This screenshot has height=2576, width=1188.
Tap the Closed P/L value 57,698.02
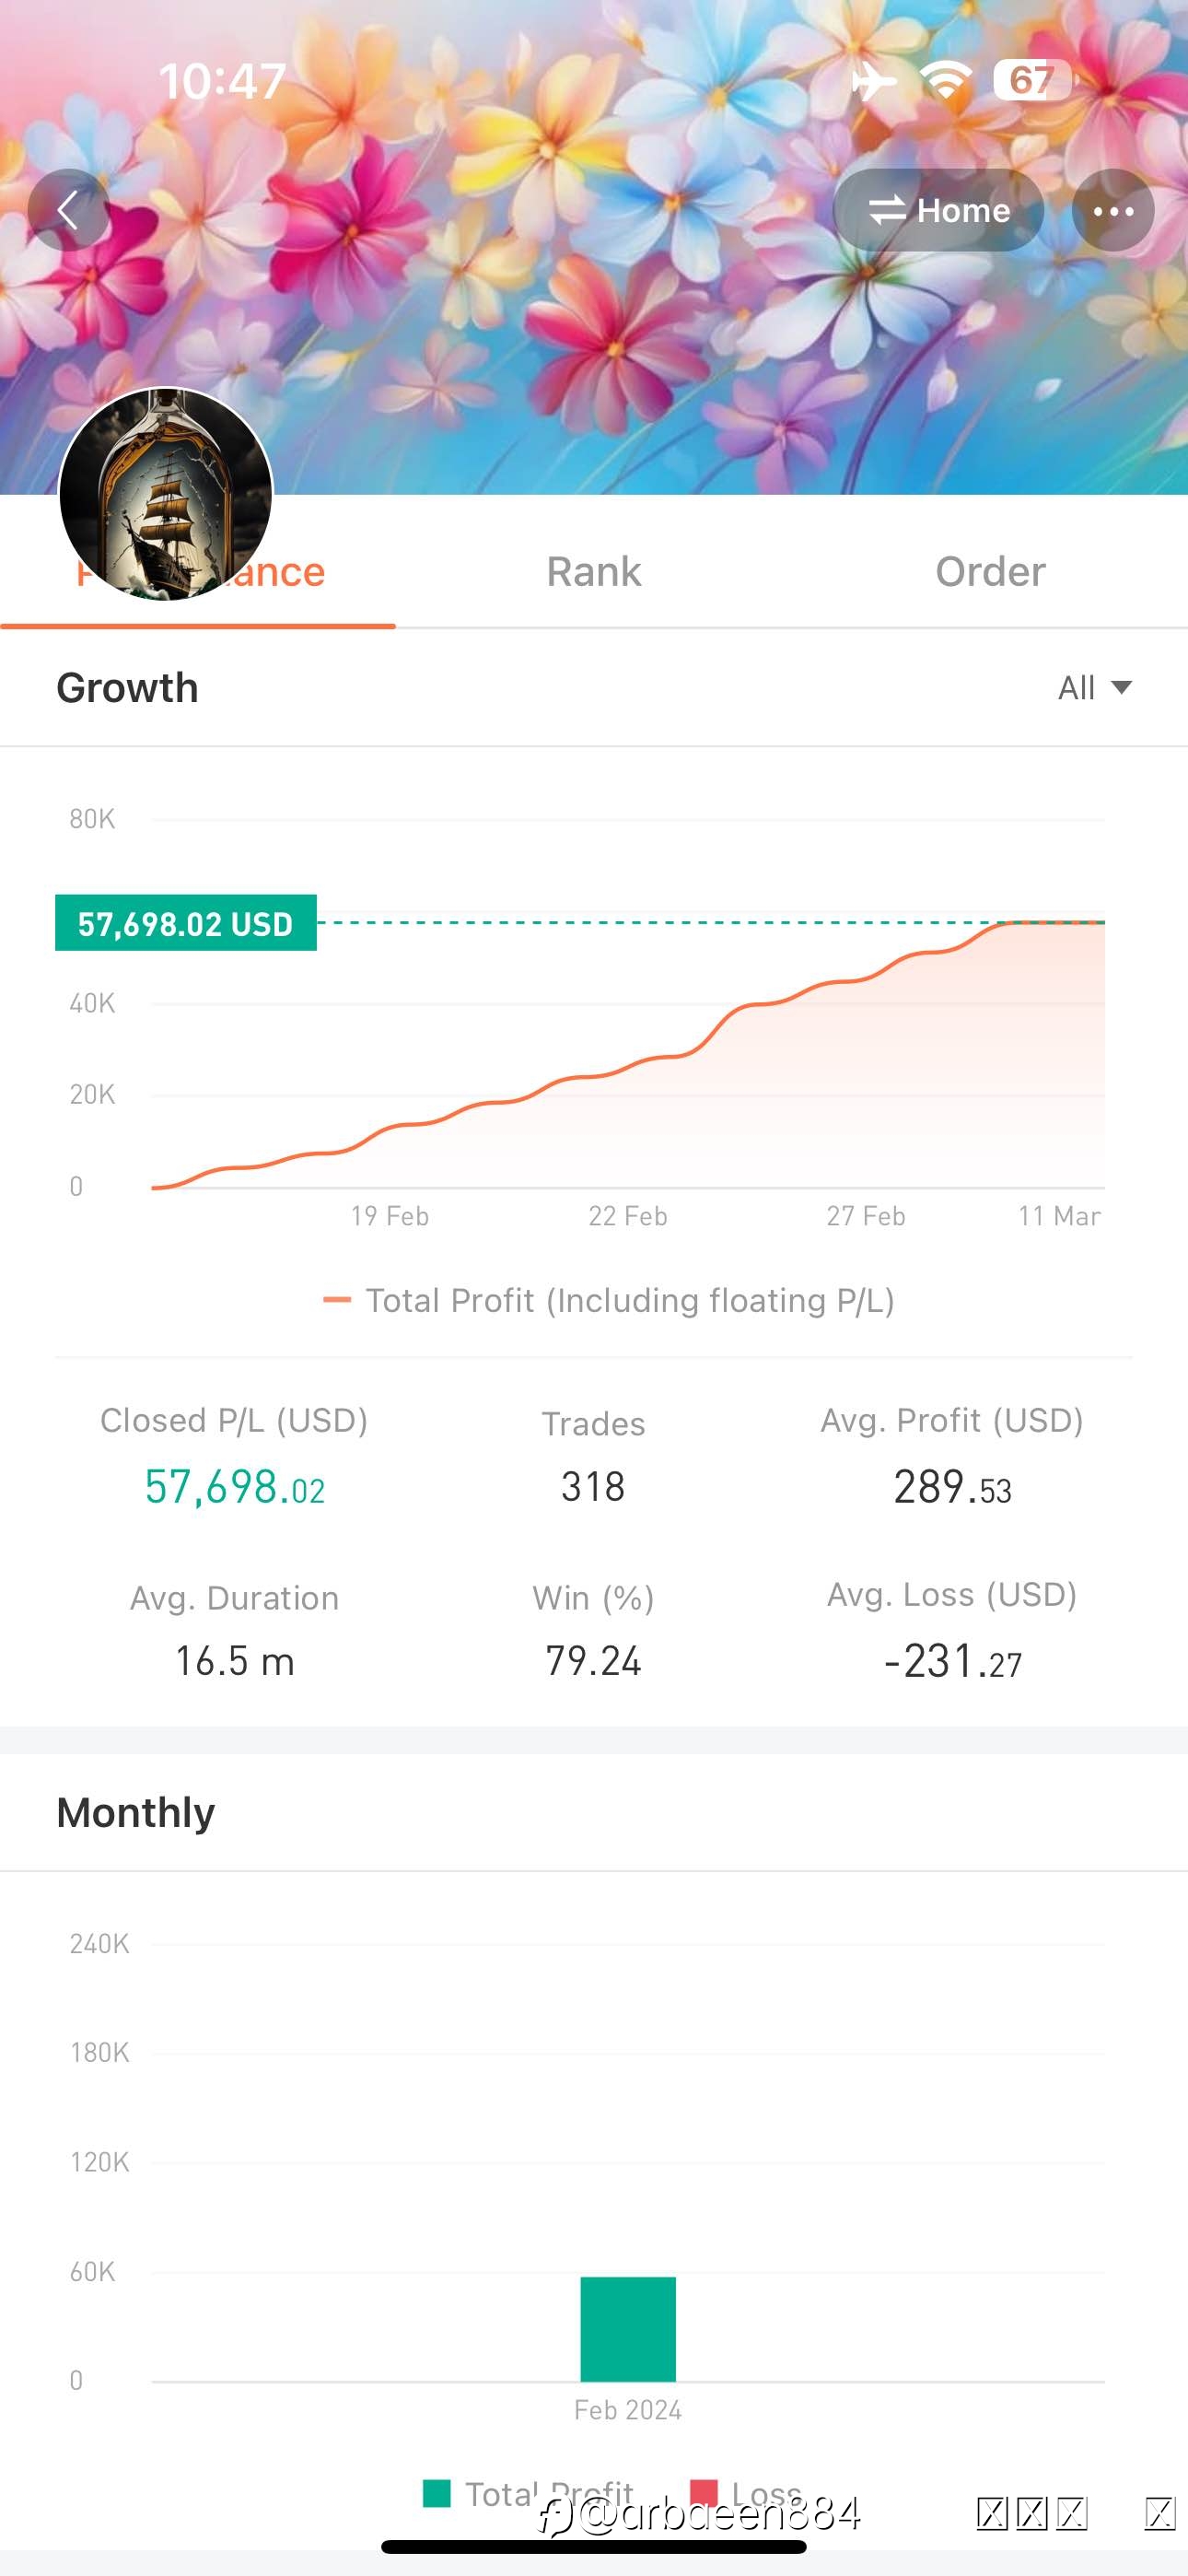click(x=235, y=1487)
